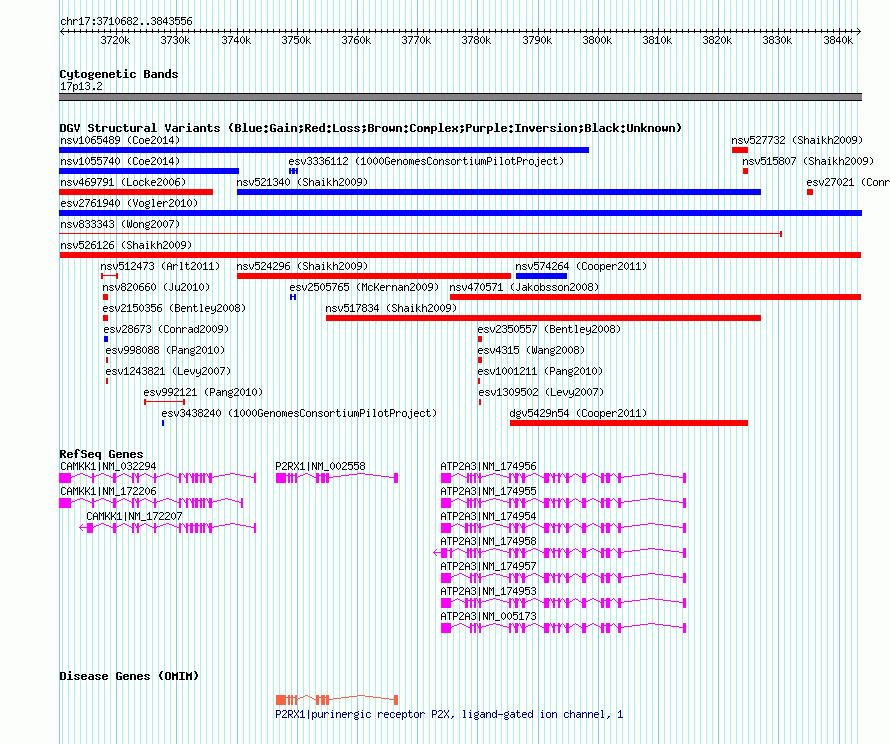Click esv28673 (Conrad2009) variant label
Viewport: 890px width, 744px height.
(x=166, y=329)
